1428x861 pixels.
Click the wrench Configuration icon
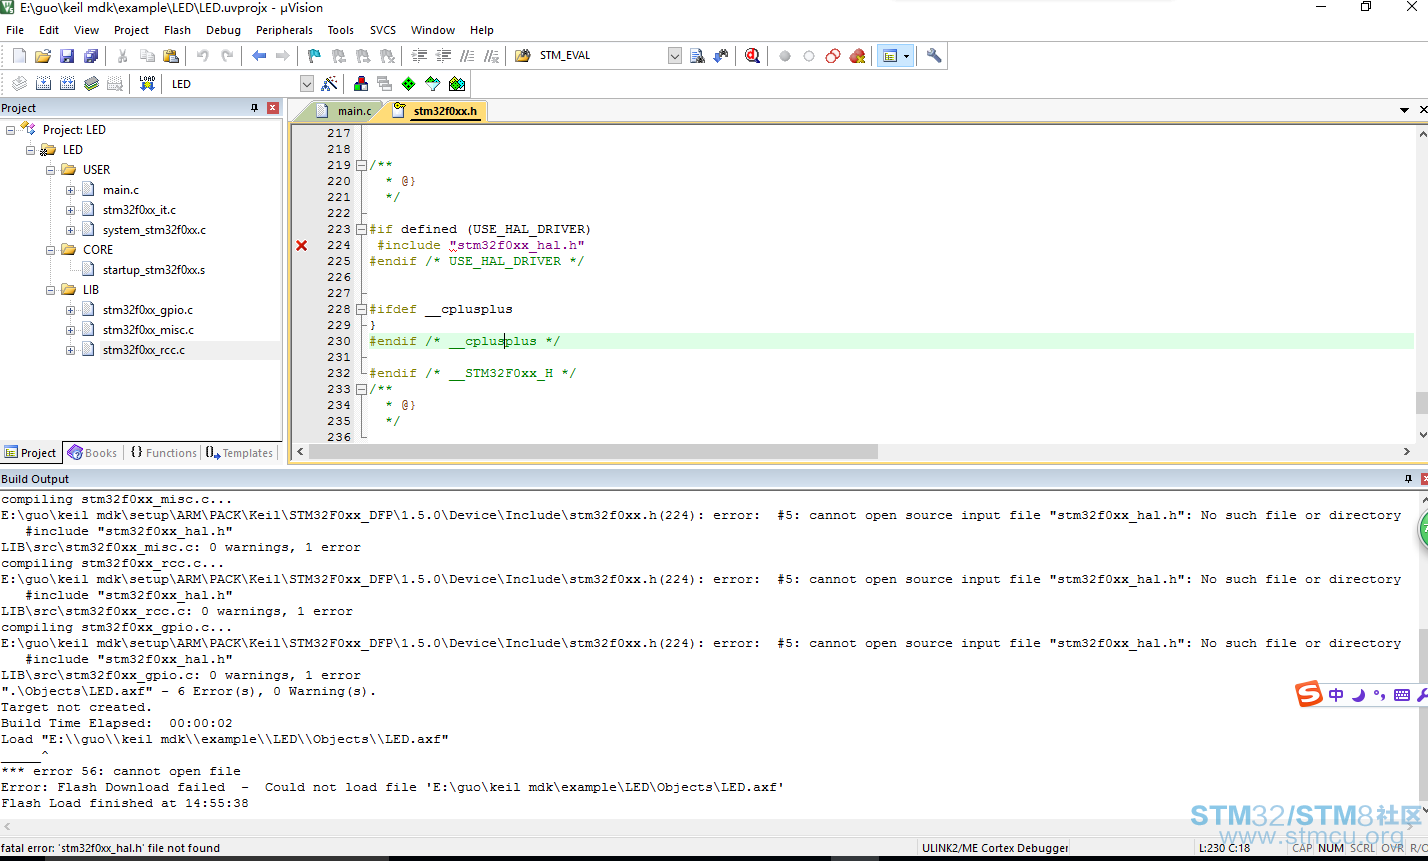(934, 56)
